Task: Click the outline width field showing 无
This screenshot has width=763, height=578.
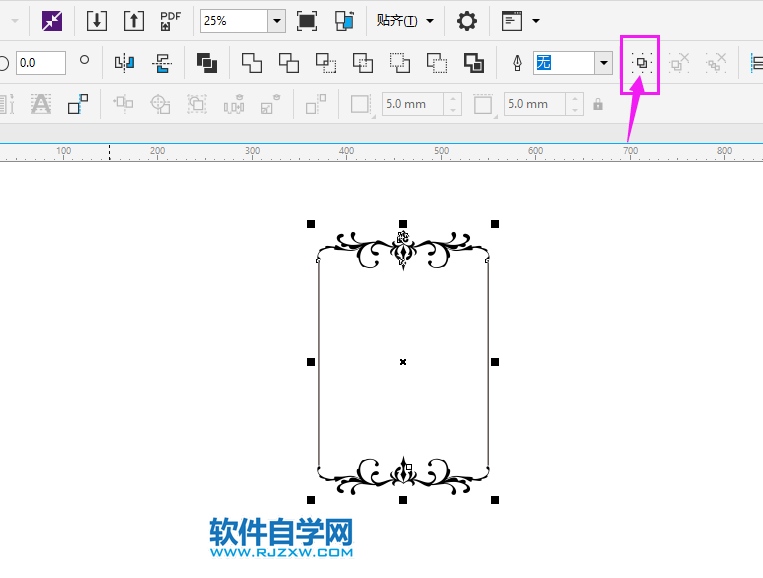Action: [564, 63]
